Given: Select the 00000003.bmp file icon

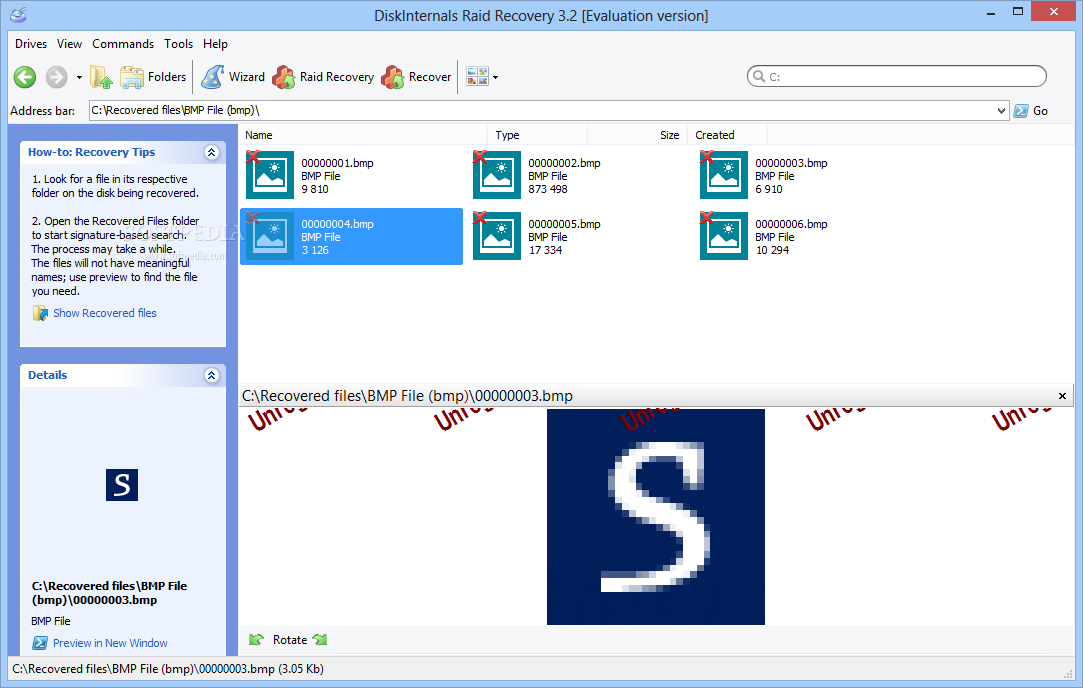Looking at the screenshot, I should [x=723, y=175].
